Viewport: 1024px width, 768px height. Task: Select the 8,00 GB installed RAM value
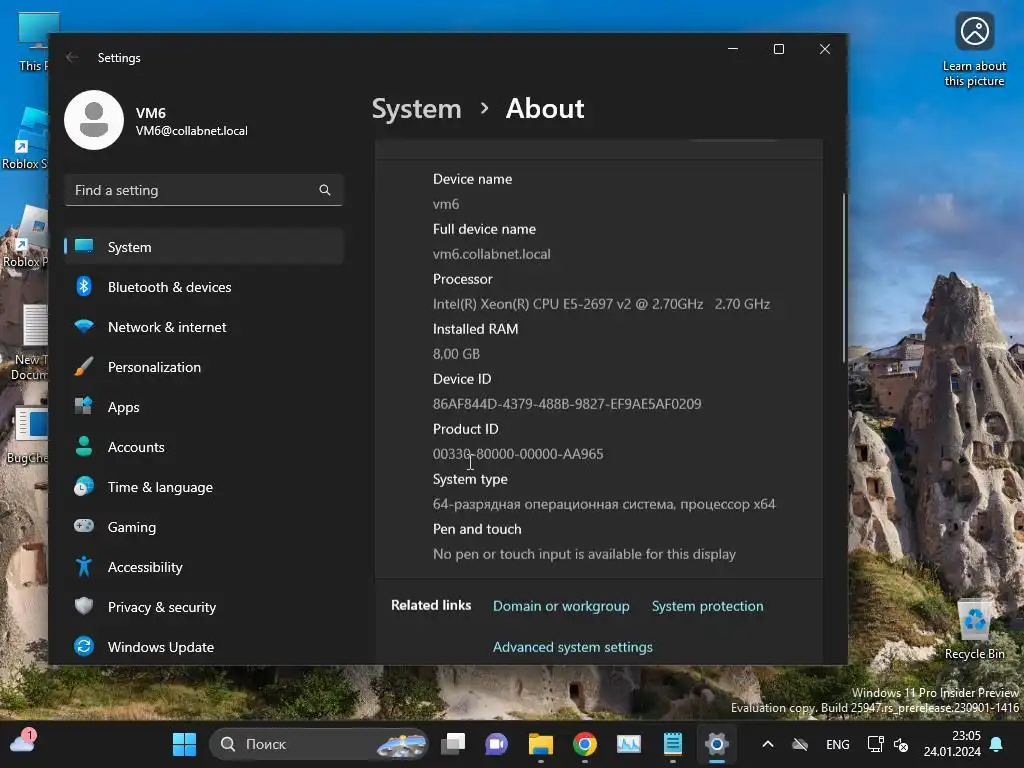[x=456, y=354]
